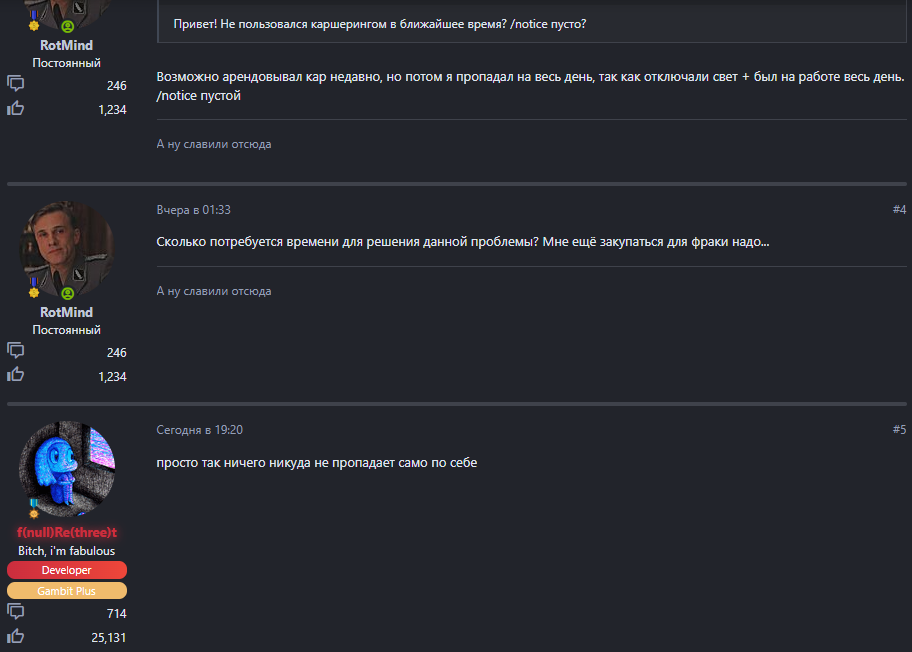Click the medal icon on post #4 avatar
The width and height of the screenshot is (912, 652).
(x=35, y=290)
